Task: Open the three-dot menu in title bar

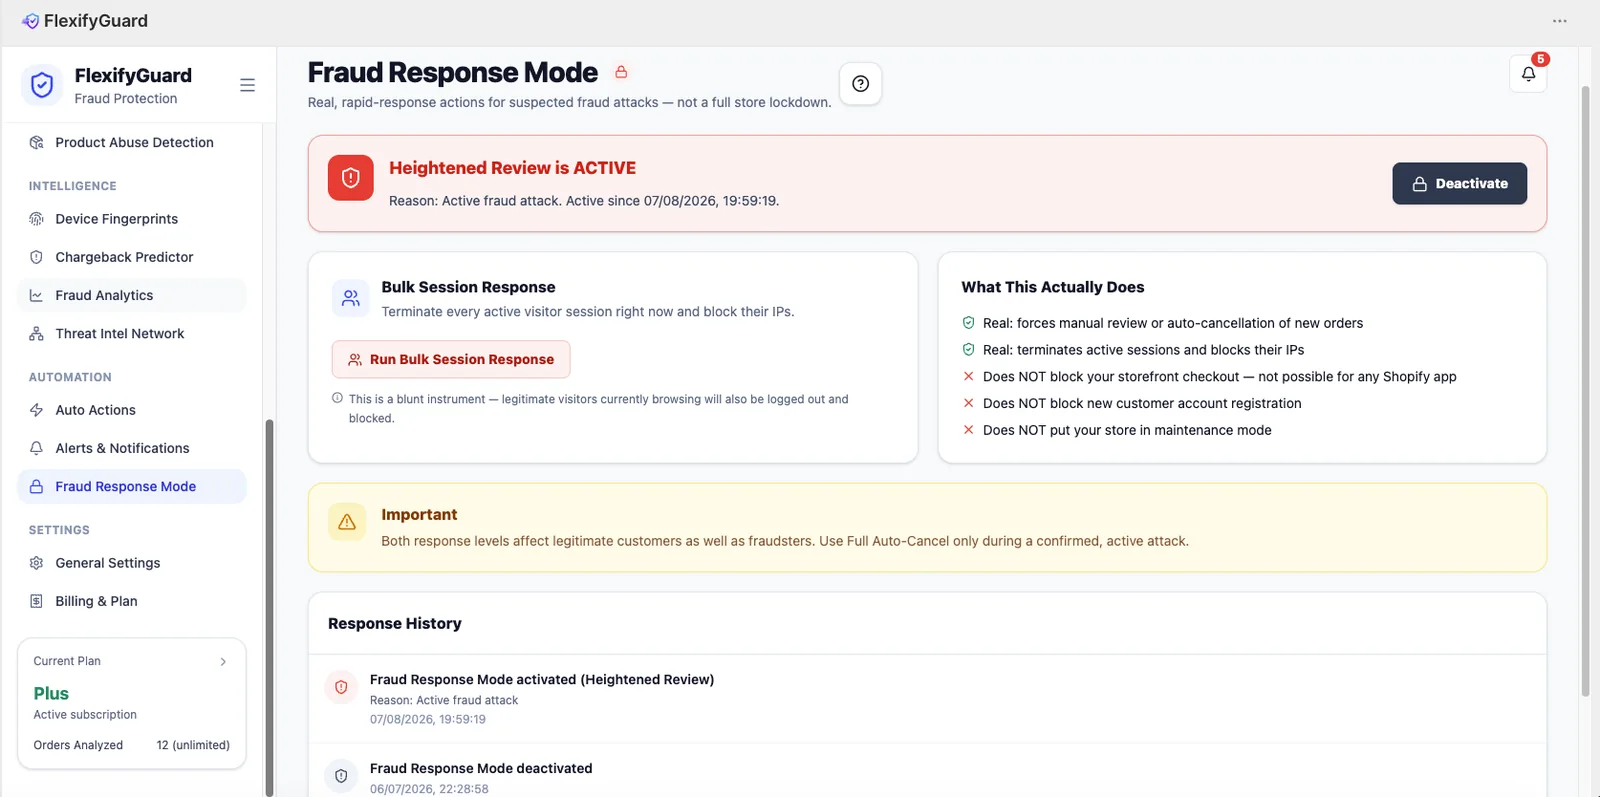Action: [x=1559, y=21]
